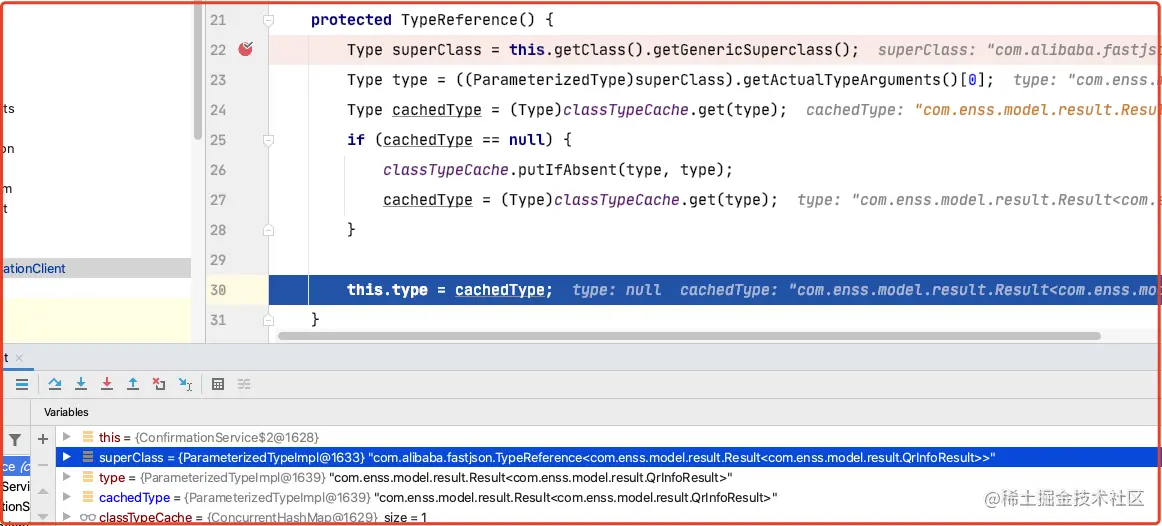Click line number 24 in the gutter
This screenshot has height=526, width=1162.
point(217,110)
